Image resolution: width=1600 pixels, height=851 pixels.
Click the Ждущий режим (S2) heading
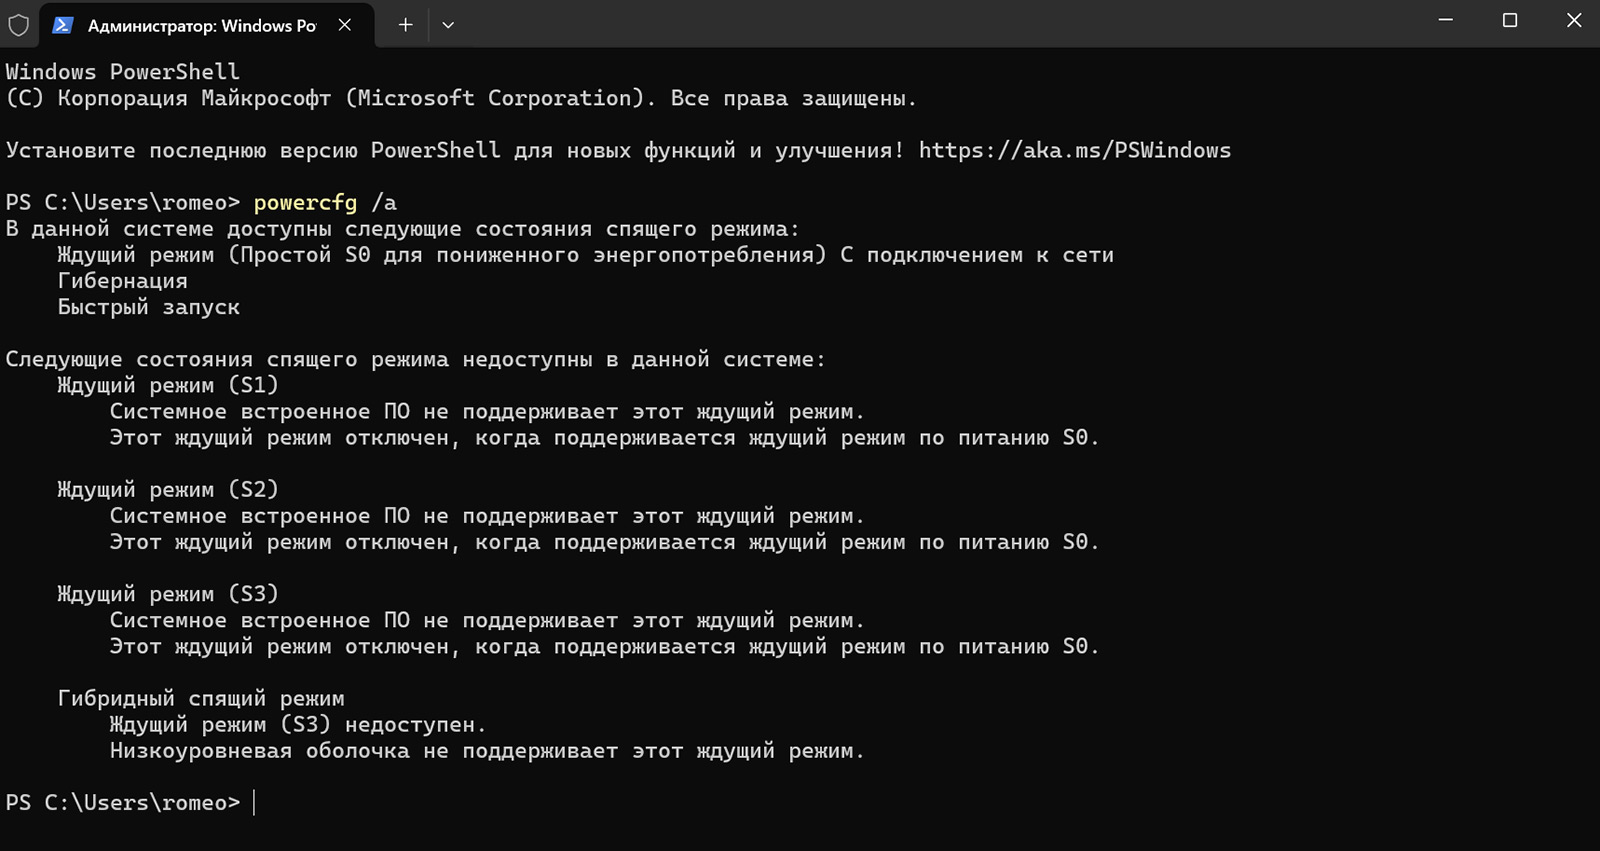pos(167,490)
